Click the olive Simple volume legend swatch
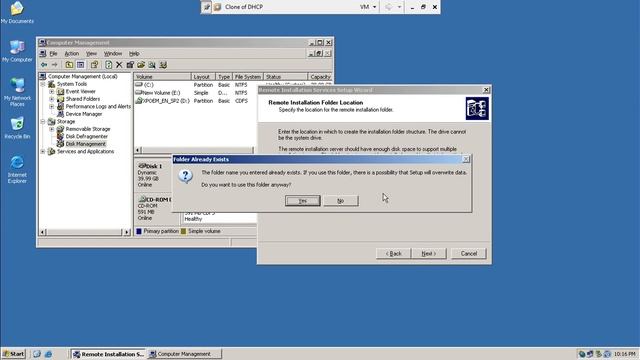Viewport: 640px width, 360px height. click(183, 231)
